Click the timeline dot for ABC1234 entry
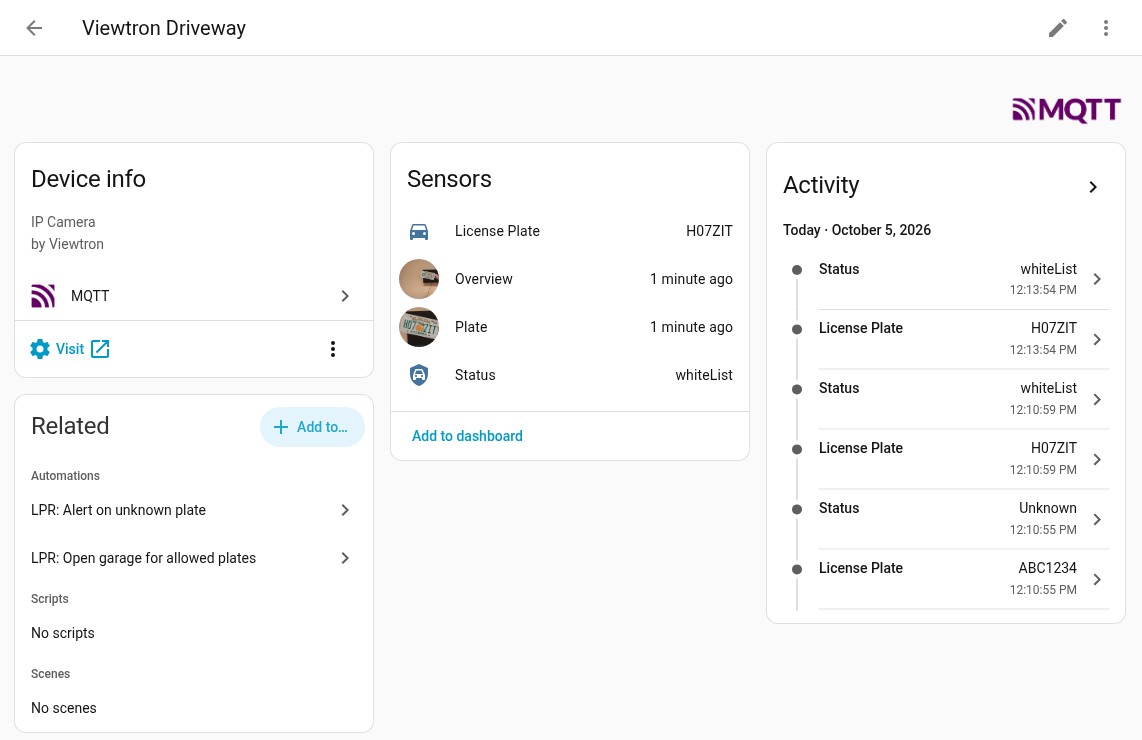Viewport: 1142px width, 740px height. 797,570
